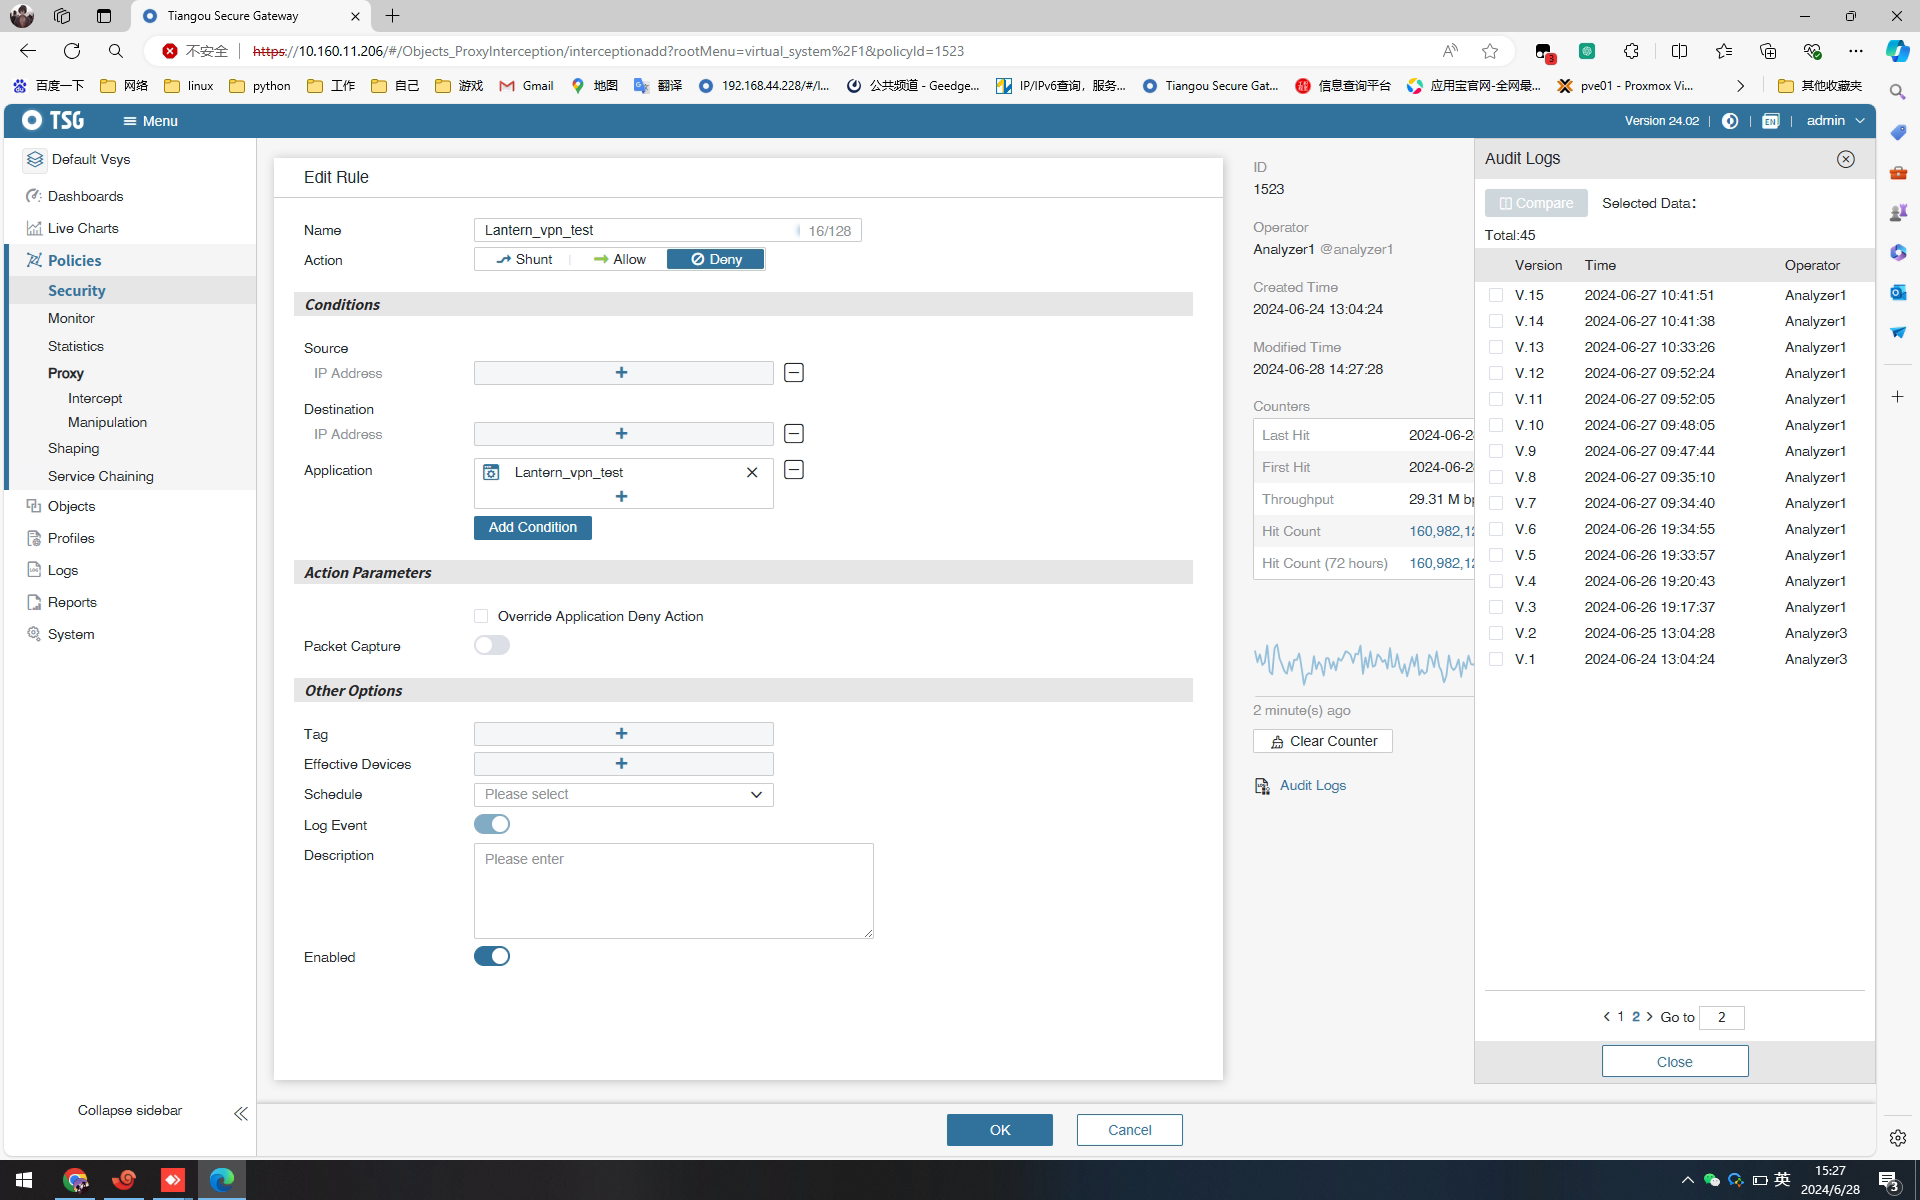Close the Audit Logs panel via X icon
Image resolution: width=1920 pixels, height=1200 pixels.
1845,159
